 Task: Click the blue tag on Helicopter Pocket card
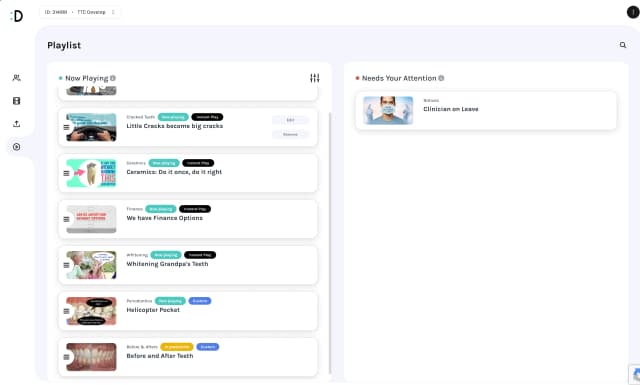[200, 301]
